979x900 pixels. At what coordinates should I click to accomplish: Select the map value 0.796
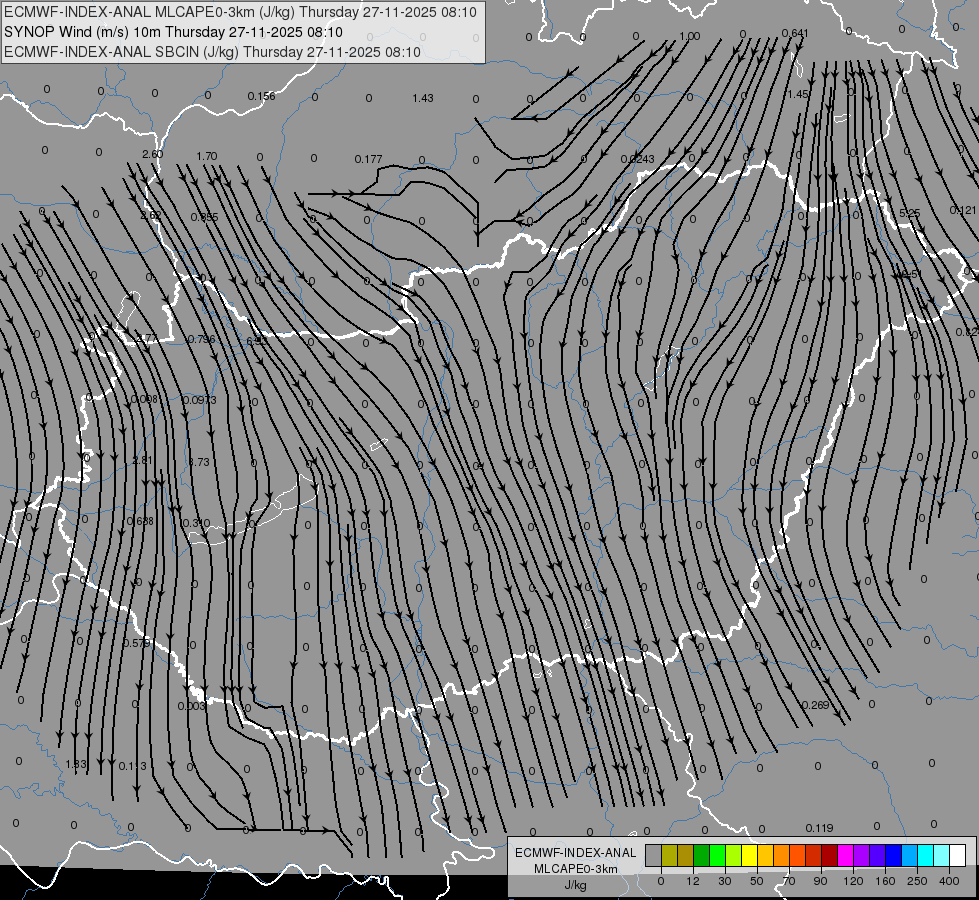click(x=201, y=339)
